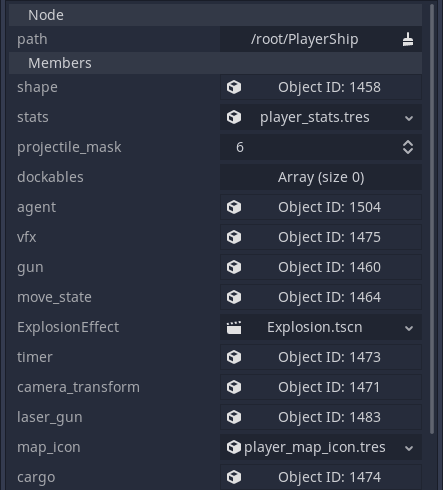443x490 pixels.
Task: Click the object cube icon beside vfx
Action: tap(234, 237)
